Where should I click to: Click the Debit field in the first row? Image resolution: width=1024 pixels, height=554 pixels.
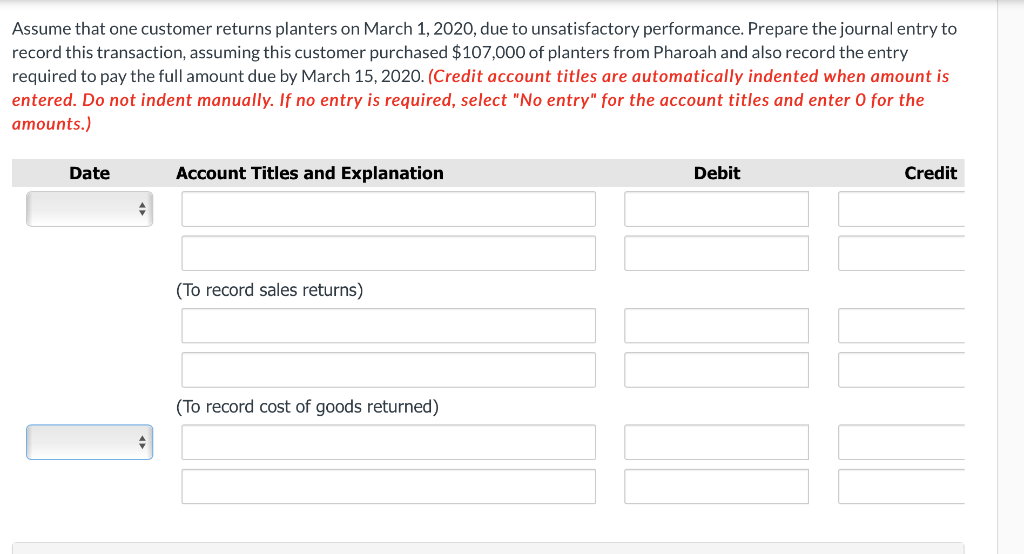click(x=716, y=209)
